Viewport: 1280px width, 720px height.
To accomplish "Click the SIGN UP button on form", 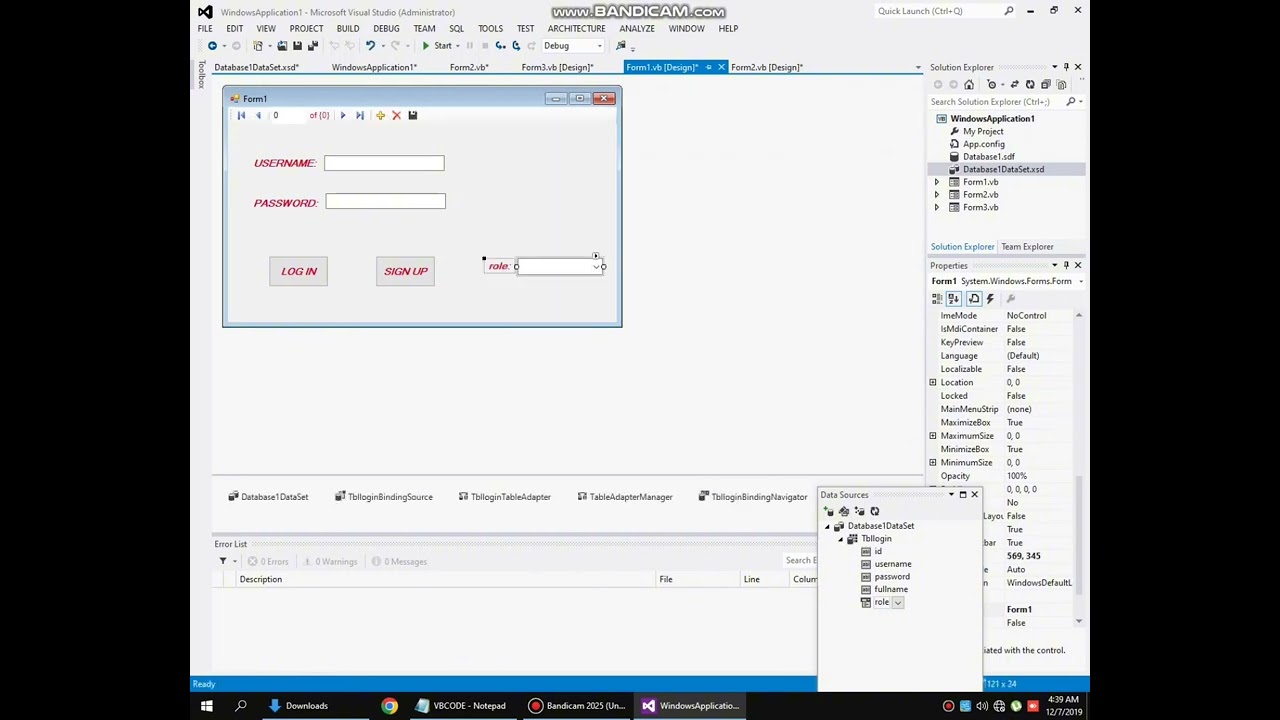I will coord(405,271).
